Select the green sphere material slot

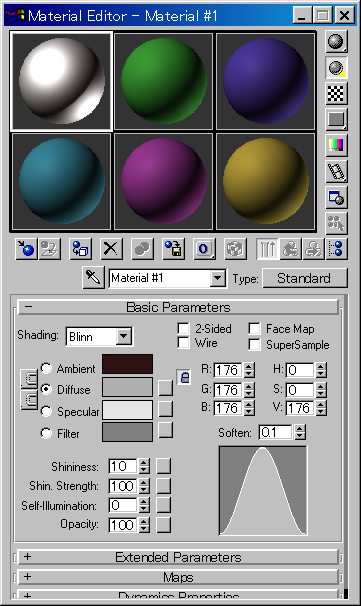163,81
